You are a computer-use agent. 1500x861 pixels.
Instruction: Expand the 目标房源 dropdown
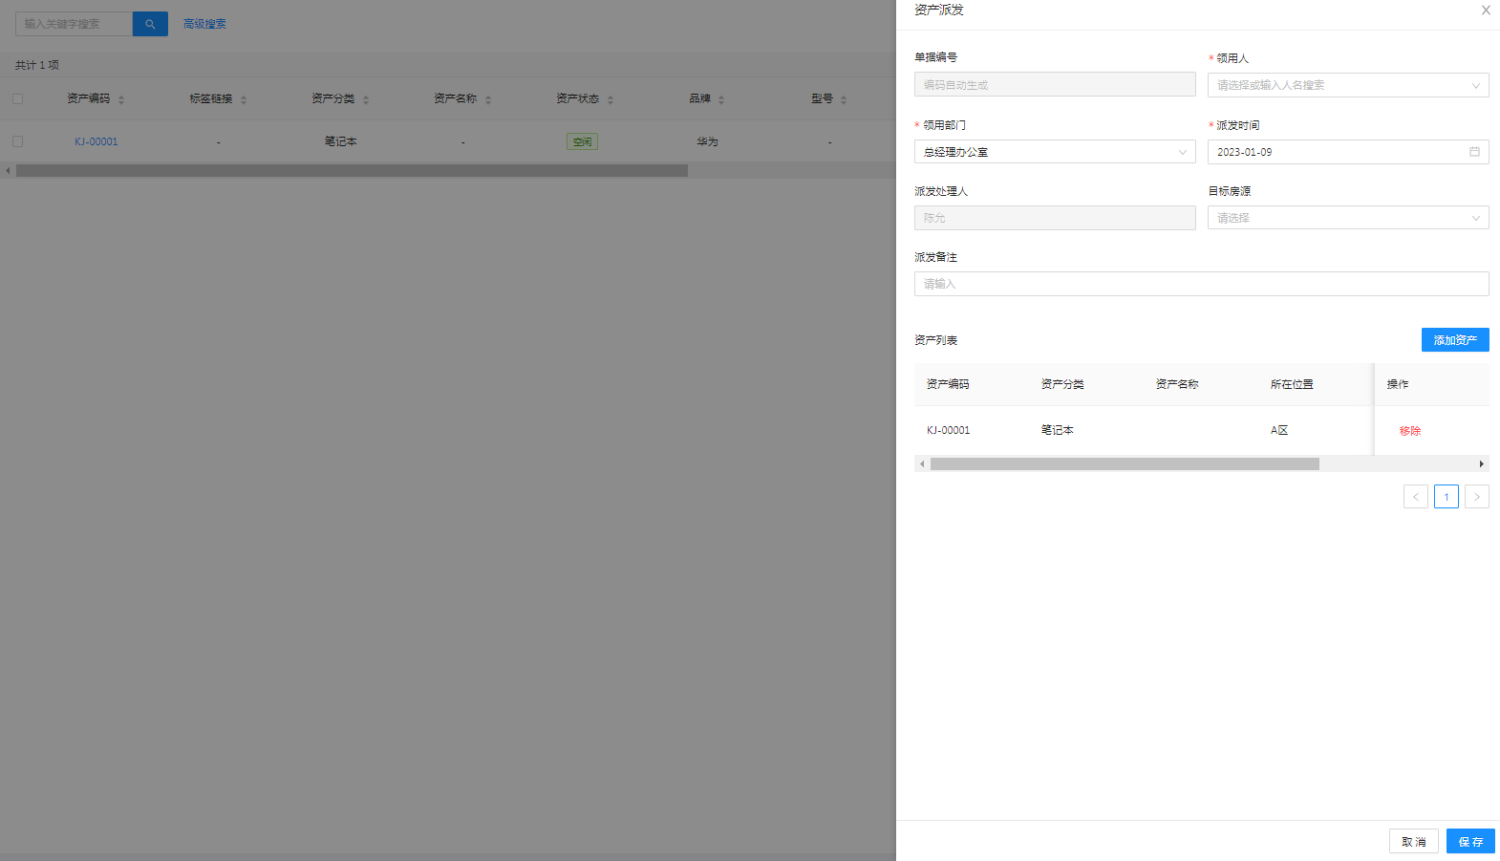tap(1347, 218)
